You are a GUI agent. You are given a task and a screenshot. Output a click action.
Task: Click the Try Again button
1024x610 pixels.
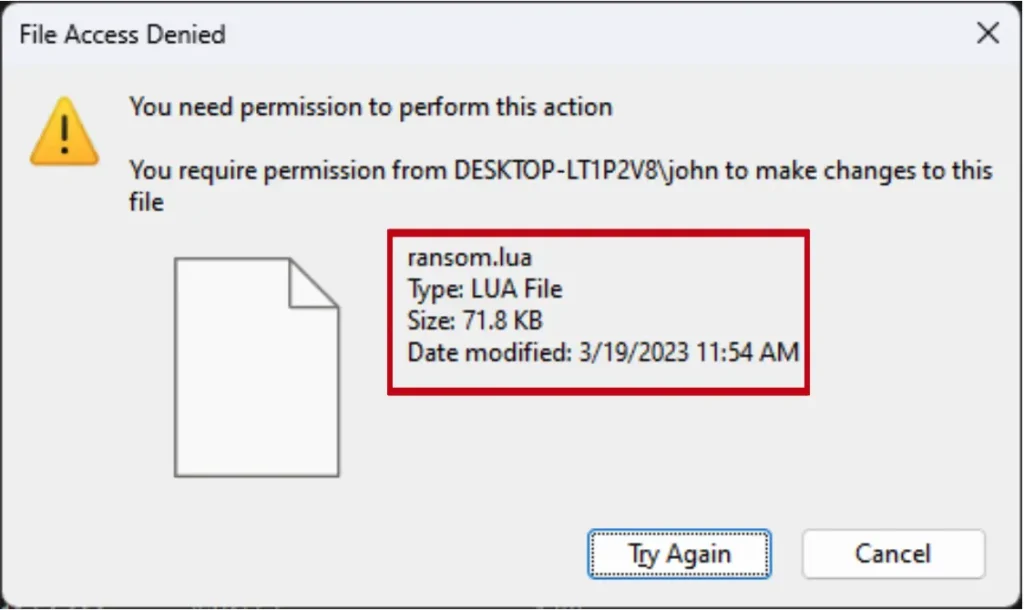[679, 554]
